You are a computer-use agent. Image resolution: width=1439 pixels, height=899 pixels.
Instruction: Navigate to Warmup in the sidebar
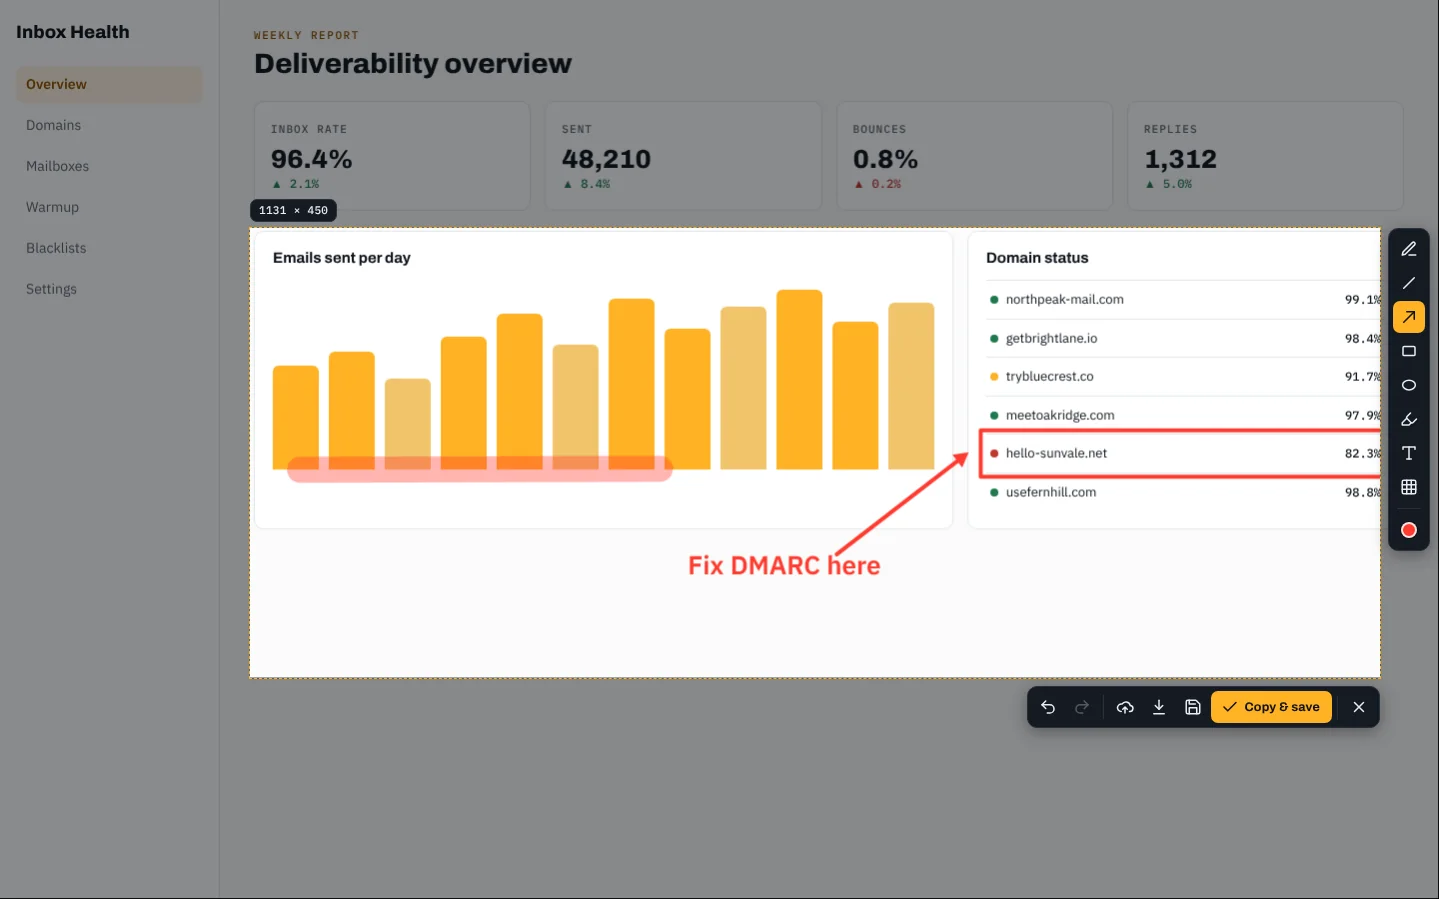coord(109,207)
